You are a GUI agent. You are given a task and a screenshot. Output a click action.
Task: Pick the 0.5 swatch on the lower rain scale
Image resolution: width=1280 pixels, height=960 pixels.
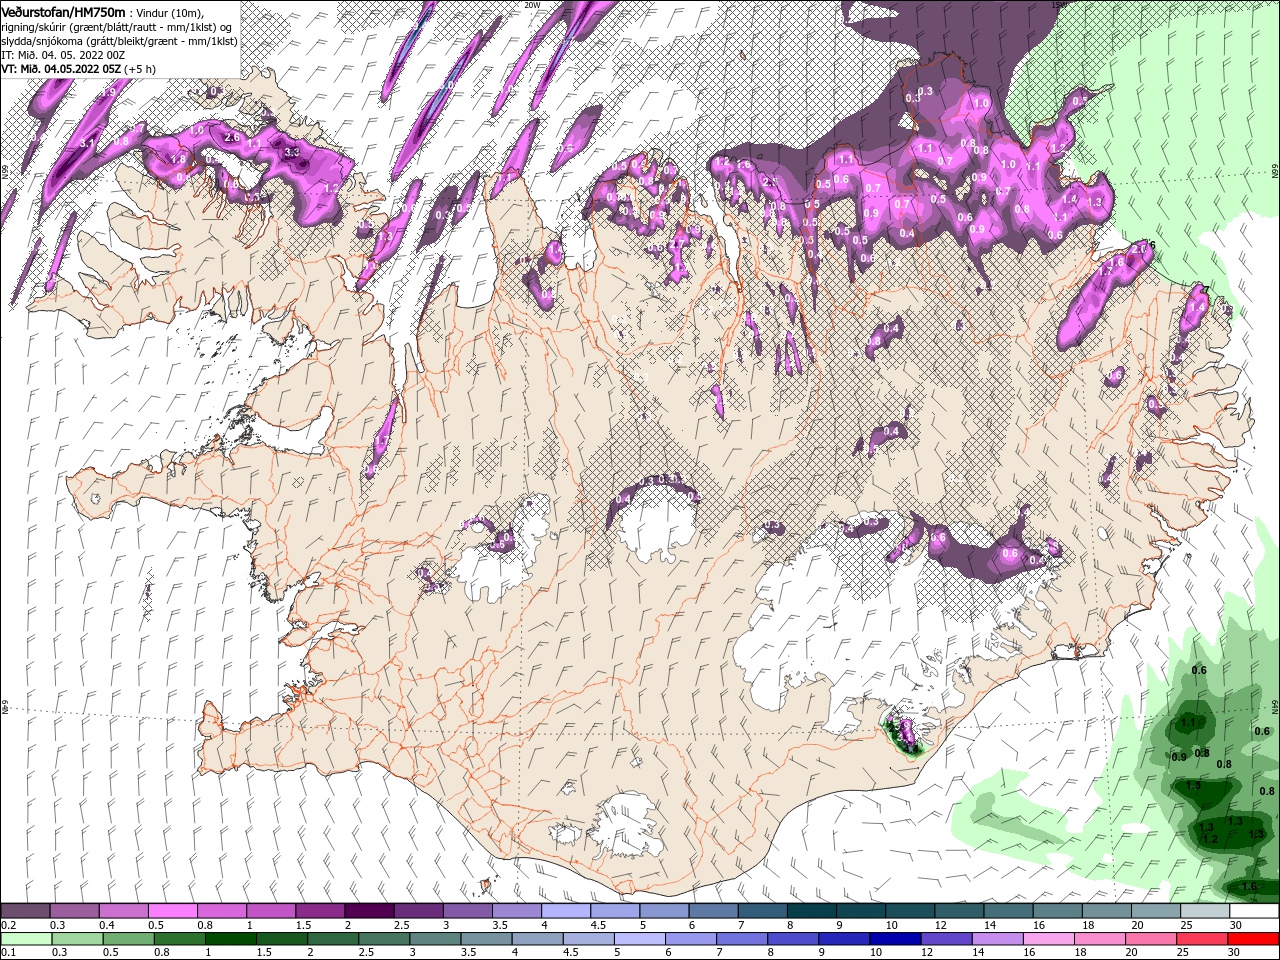point(128,939)
